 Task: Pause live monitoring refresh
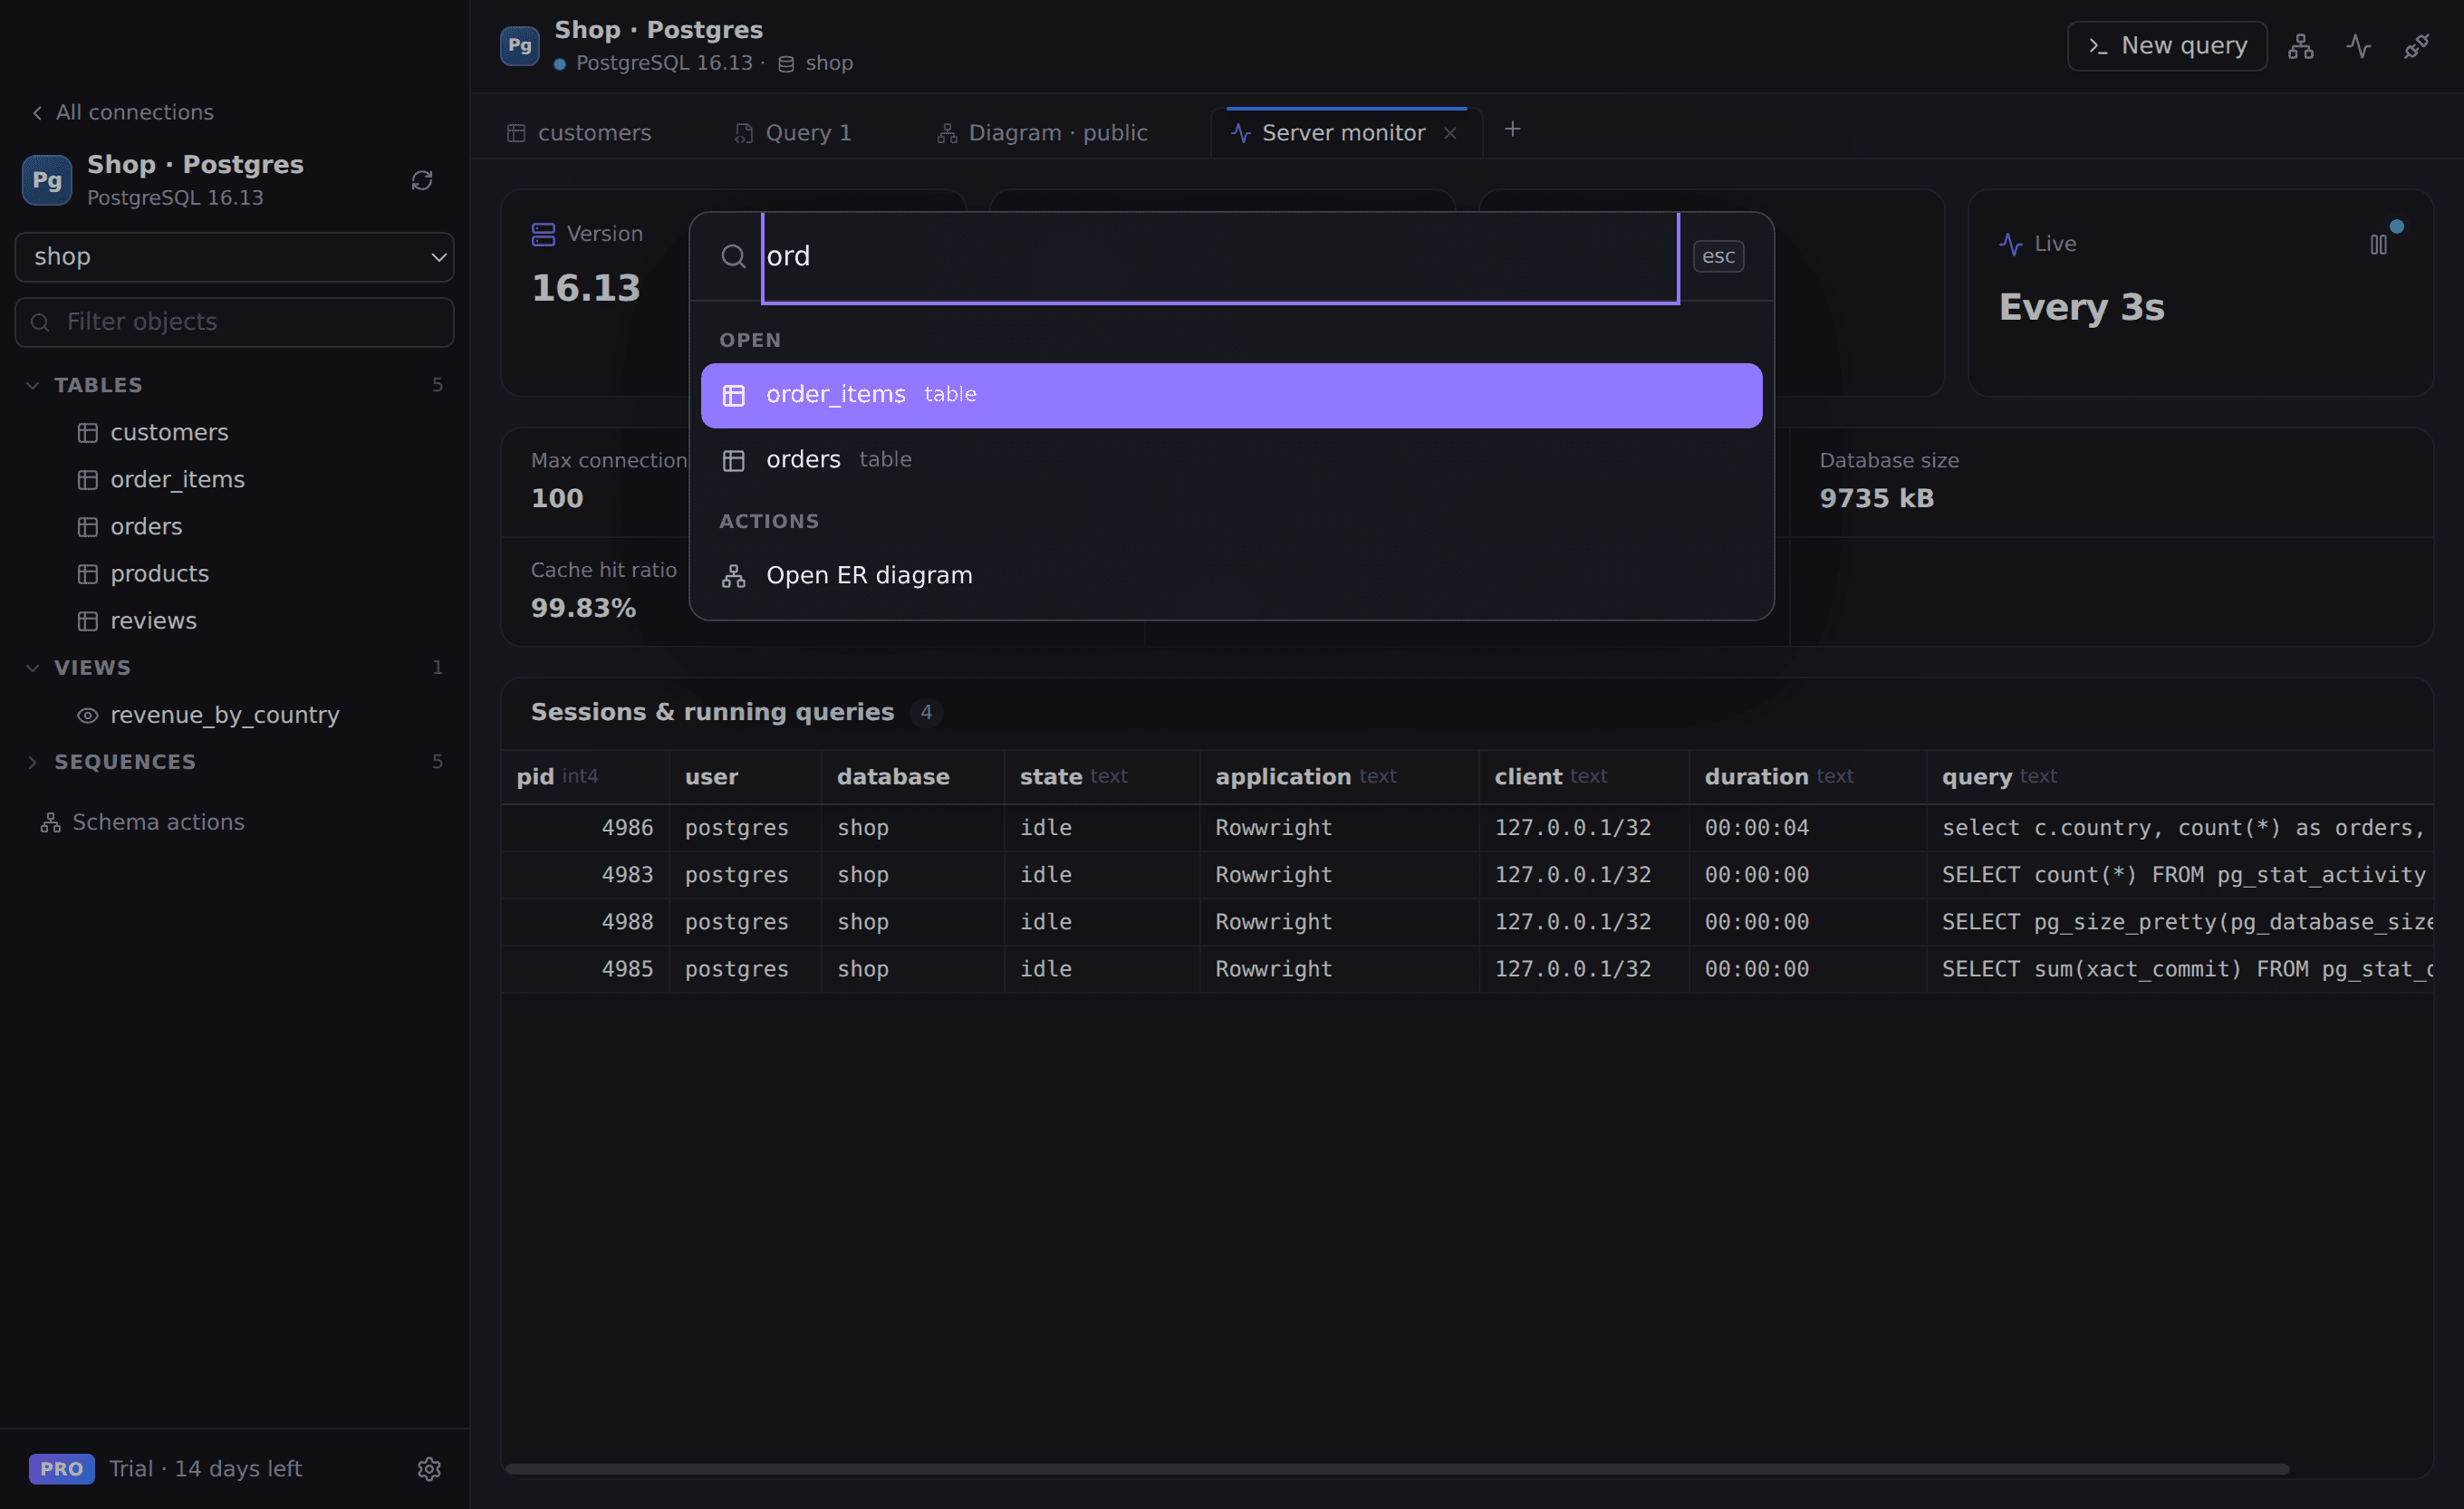[x=2378, y=245]
